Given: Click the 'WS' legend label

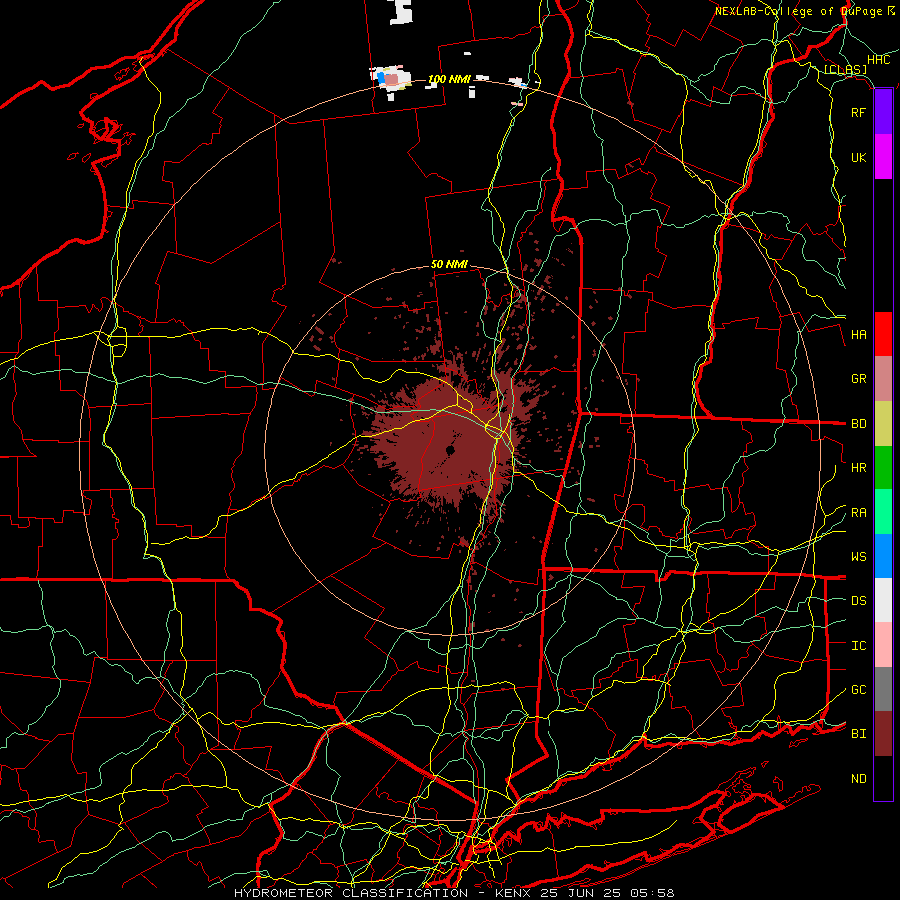Looking at the screenshot, I should pyautogui.click(x=859, y=557).
